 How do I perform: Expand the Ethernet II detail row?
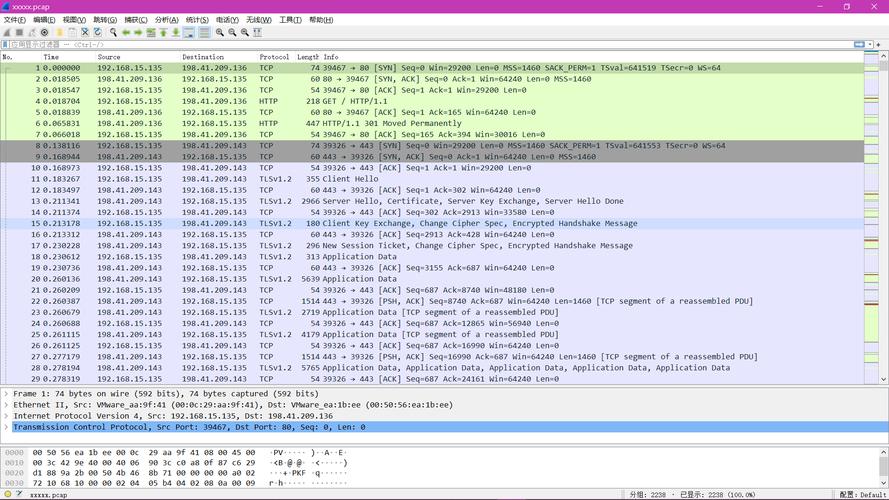tap(6, 405)
